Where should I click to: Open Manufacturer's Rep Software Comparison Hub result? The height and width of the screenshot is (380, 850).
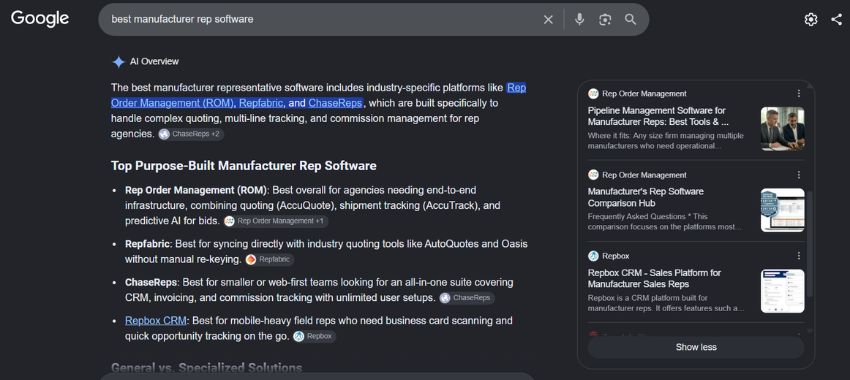(645, 197)
